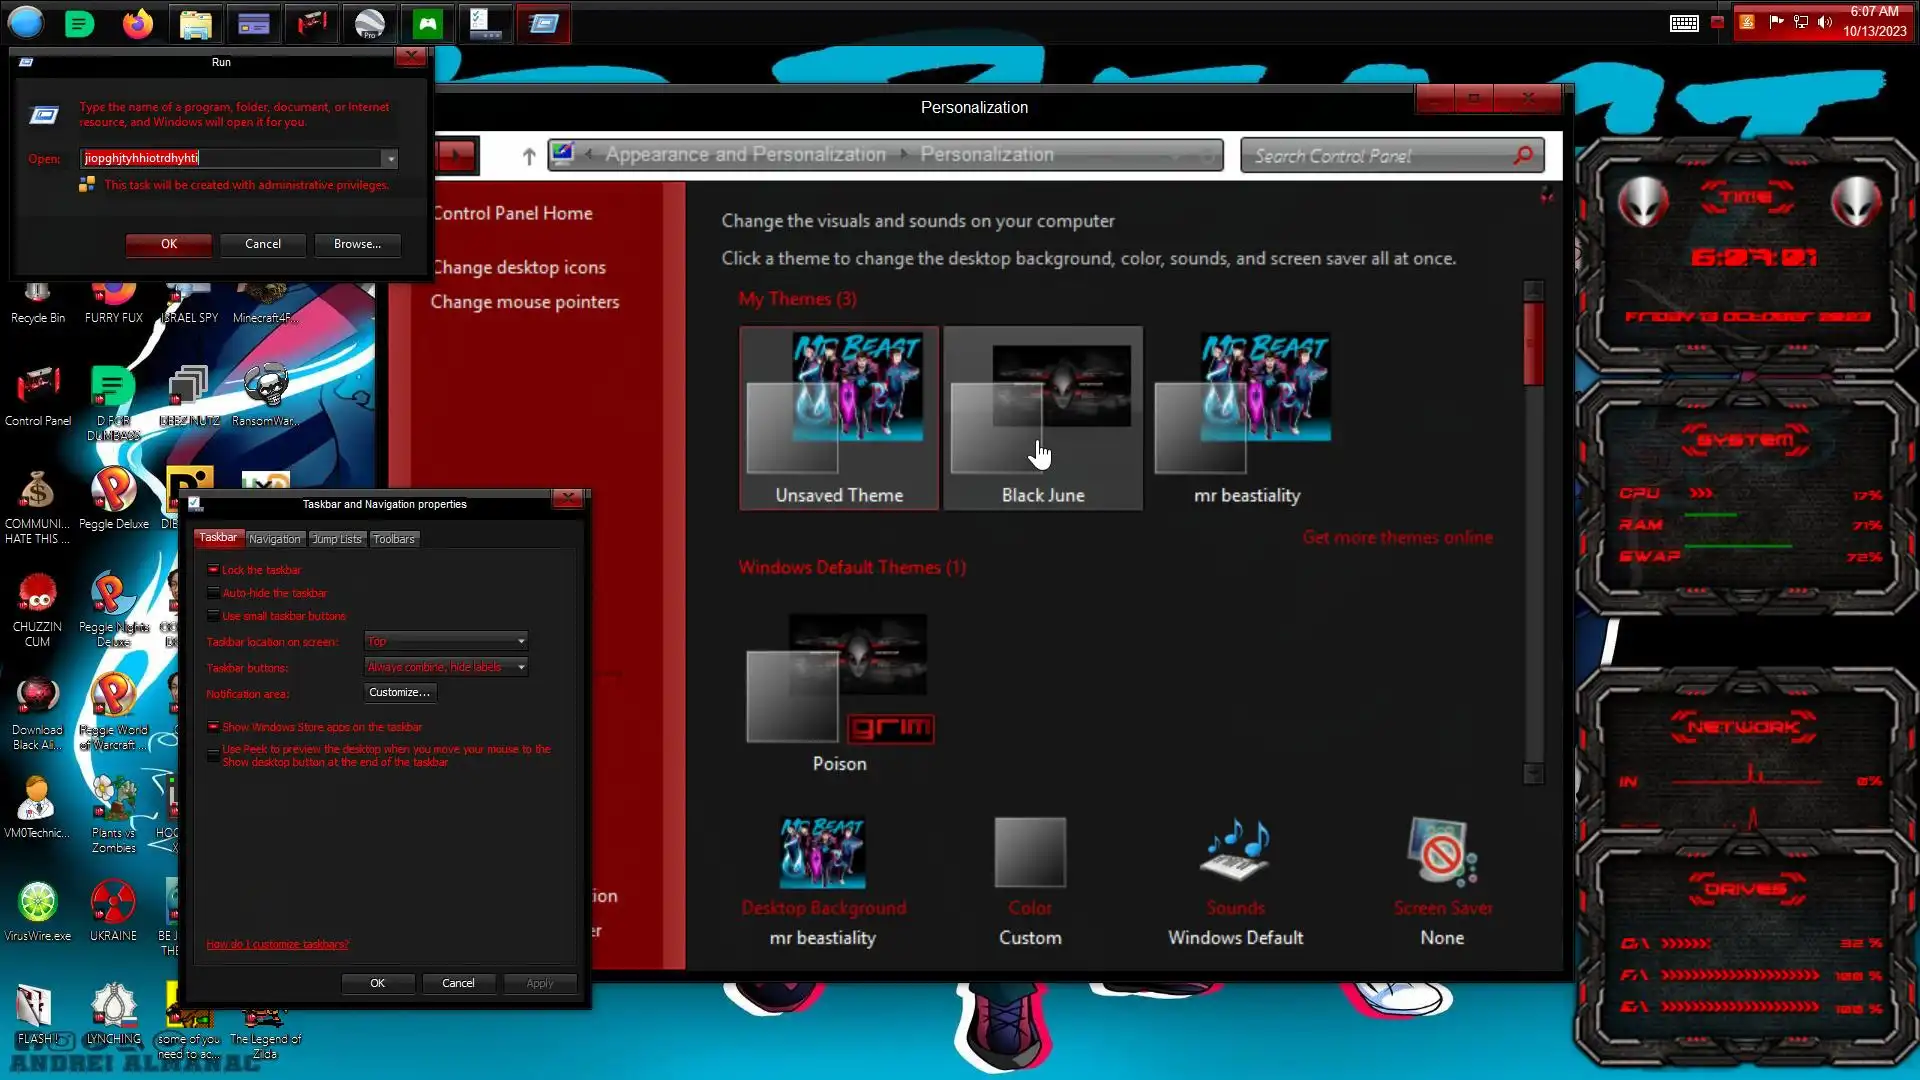
Task: Click Get more themes online link
Action: pyautogui.click(x=1396, y=538)
